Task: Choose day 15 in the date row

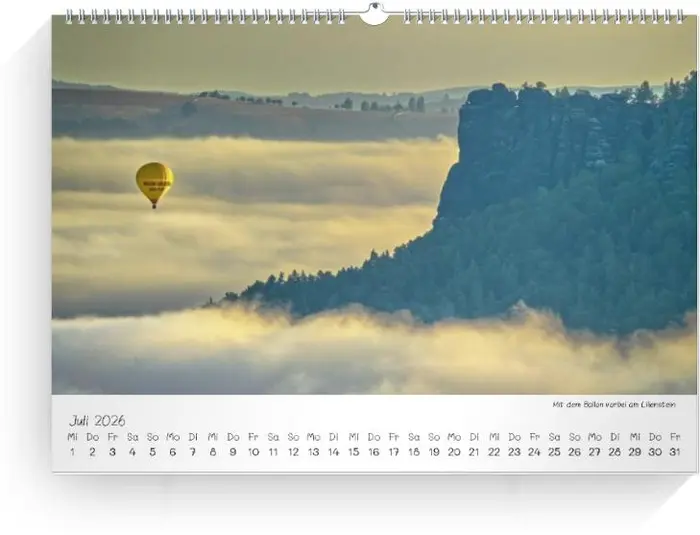Action: [x=353, y=452]
